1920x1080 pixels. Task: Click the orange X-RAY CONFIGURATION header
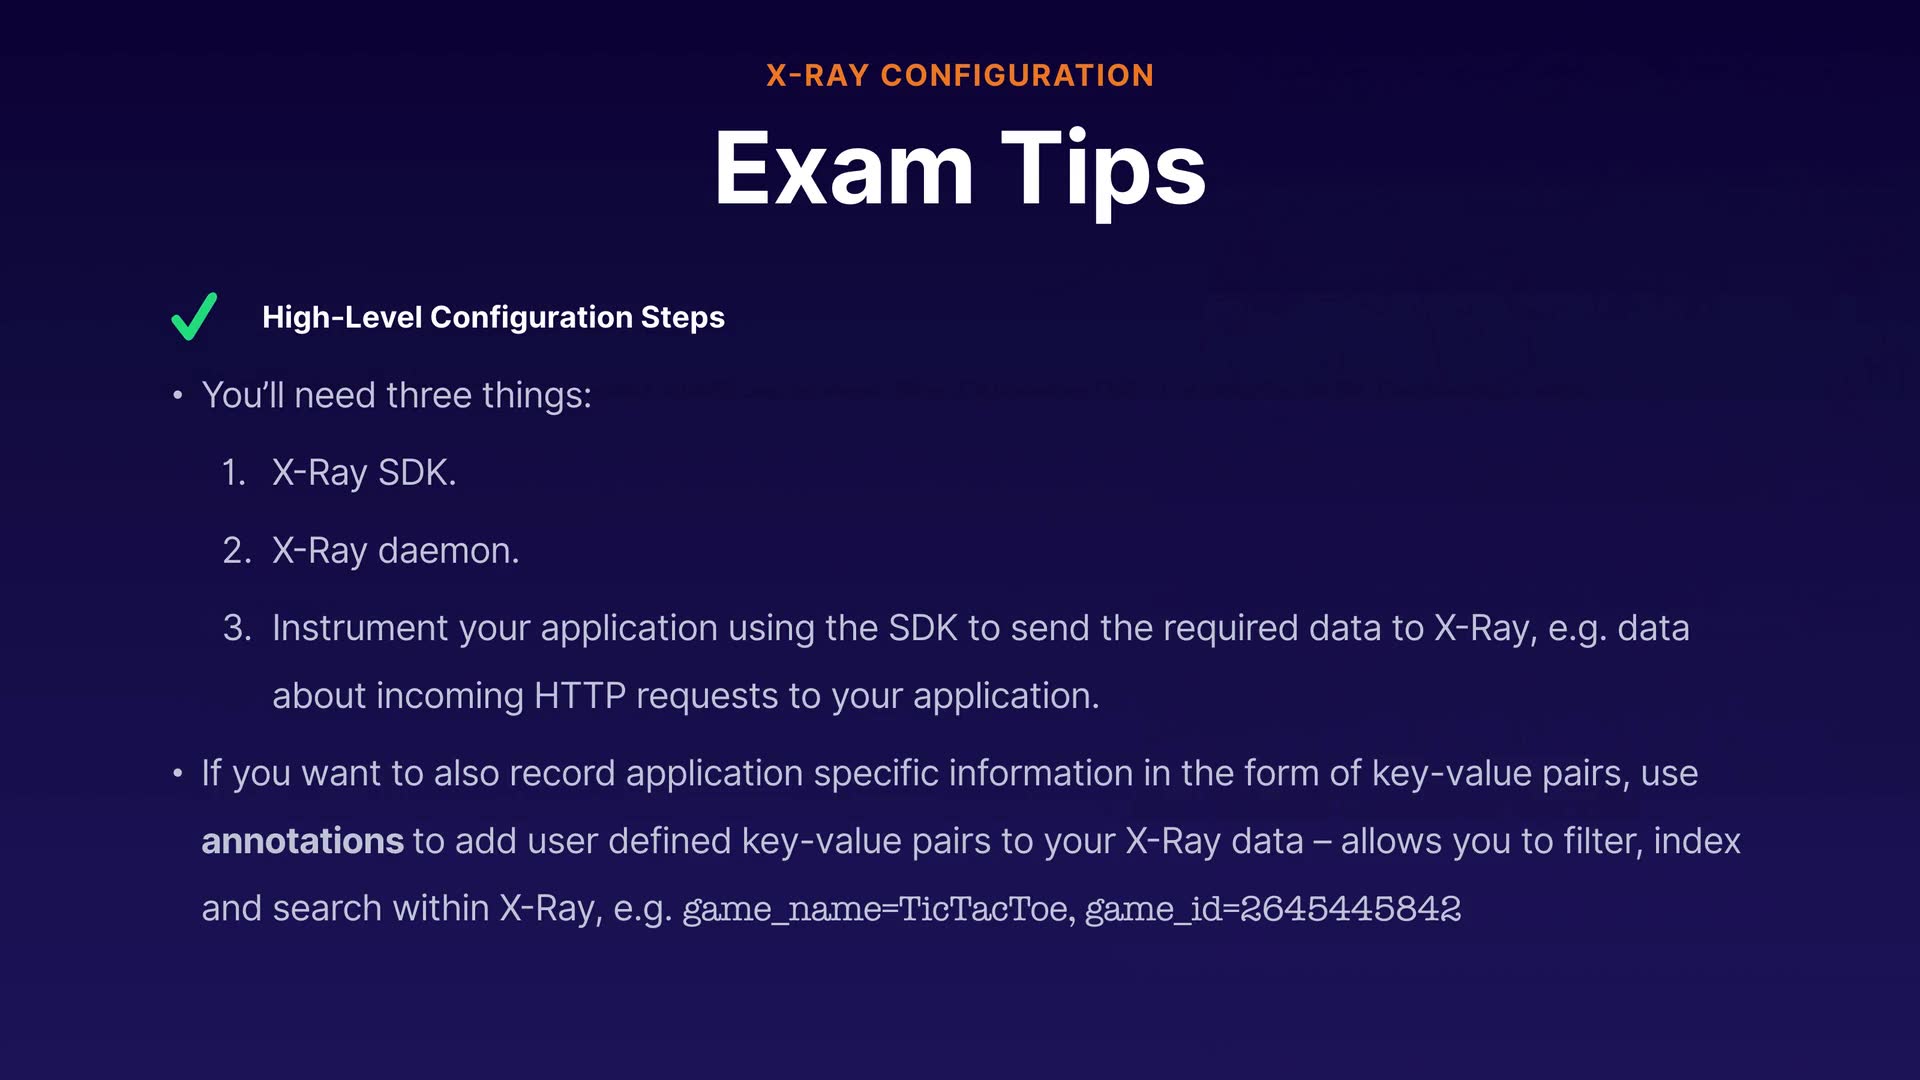960,76
